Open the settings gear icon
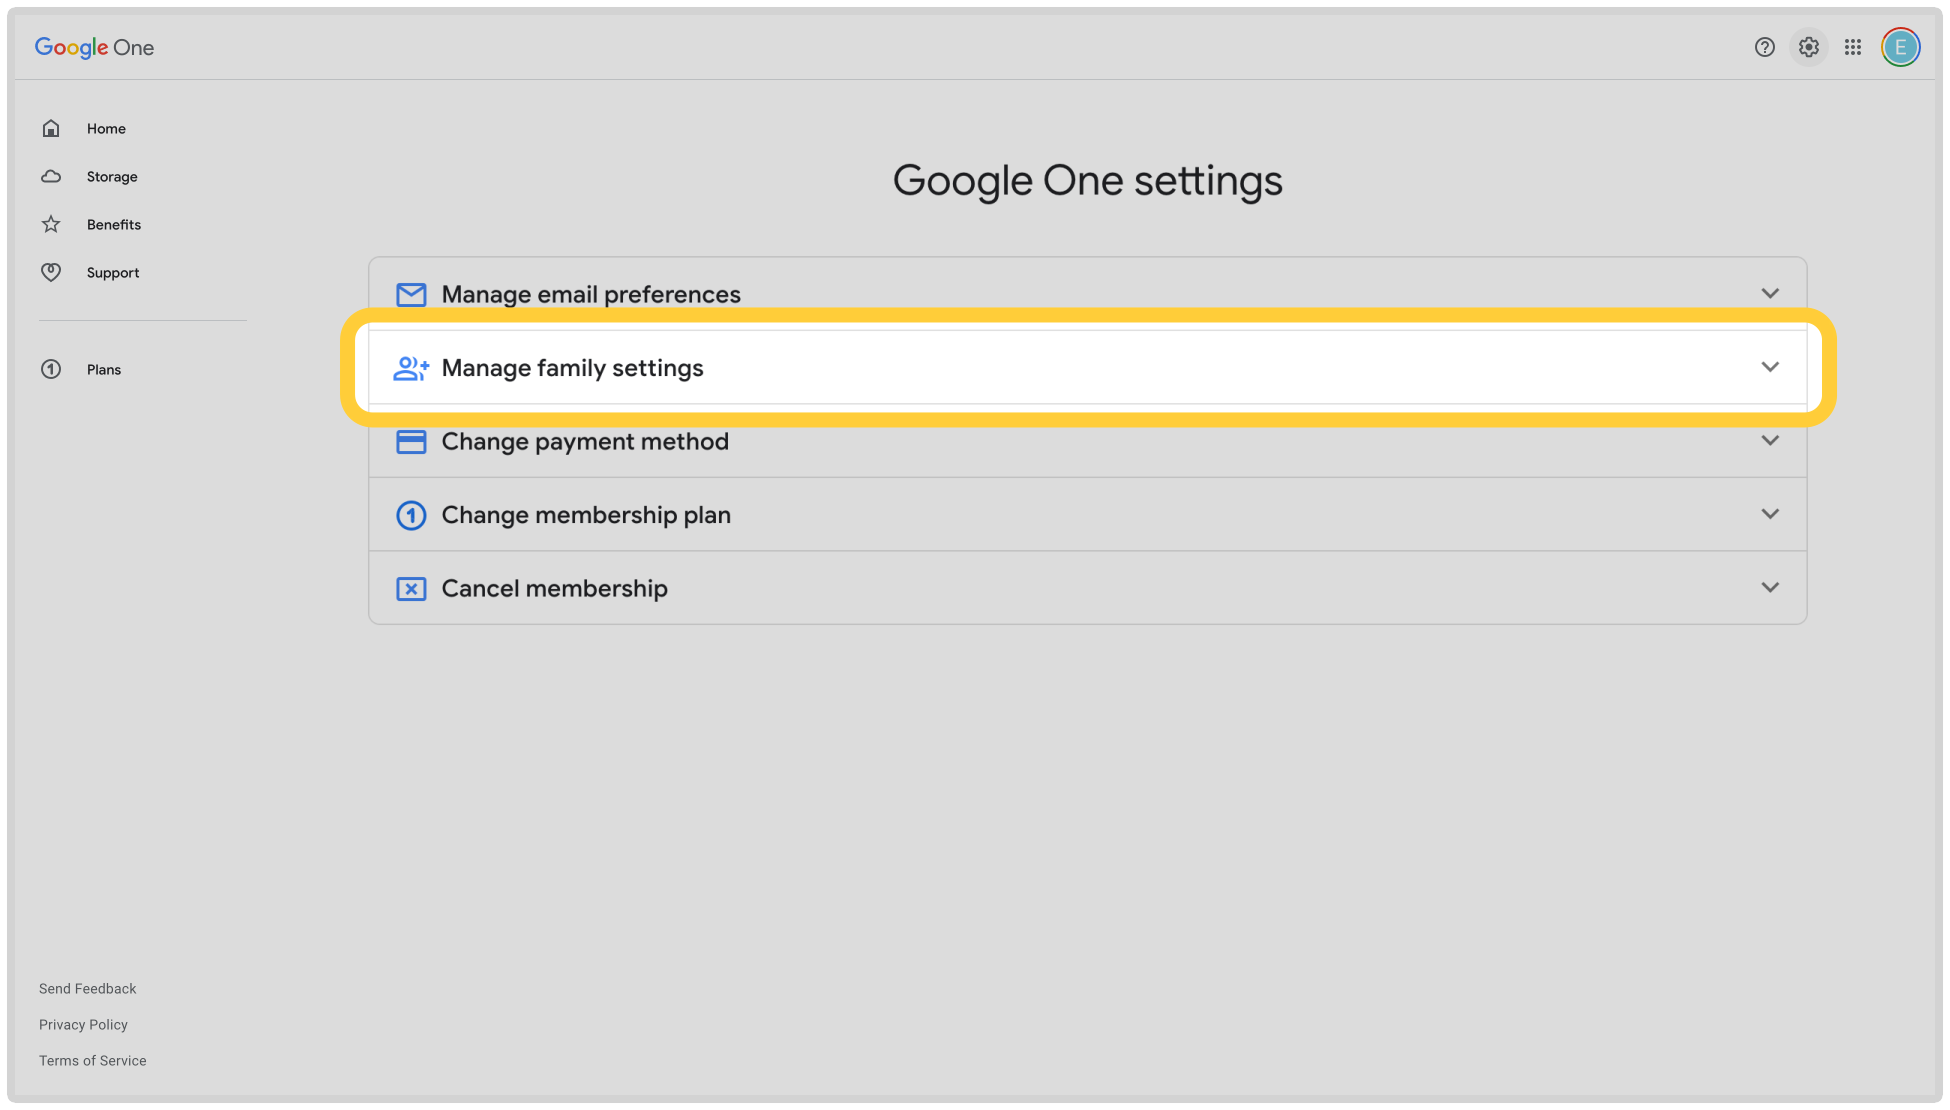Image resolution: width=1950 pixels, height=1110 pixels. click(x=1808, y=47)
